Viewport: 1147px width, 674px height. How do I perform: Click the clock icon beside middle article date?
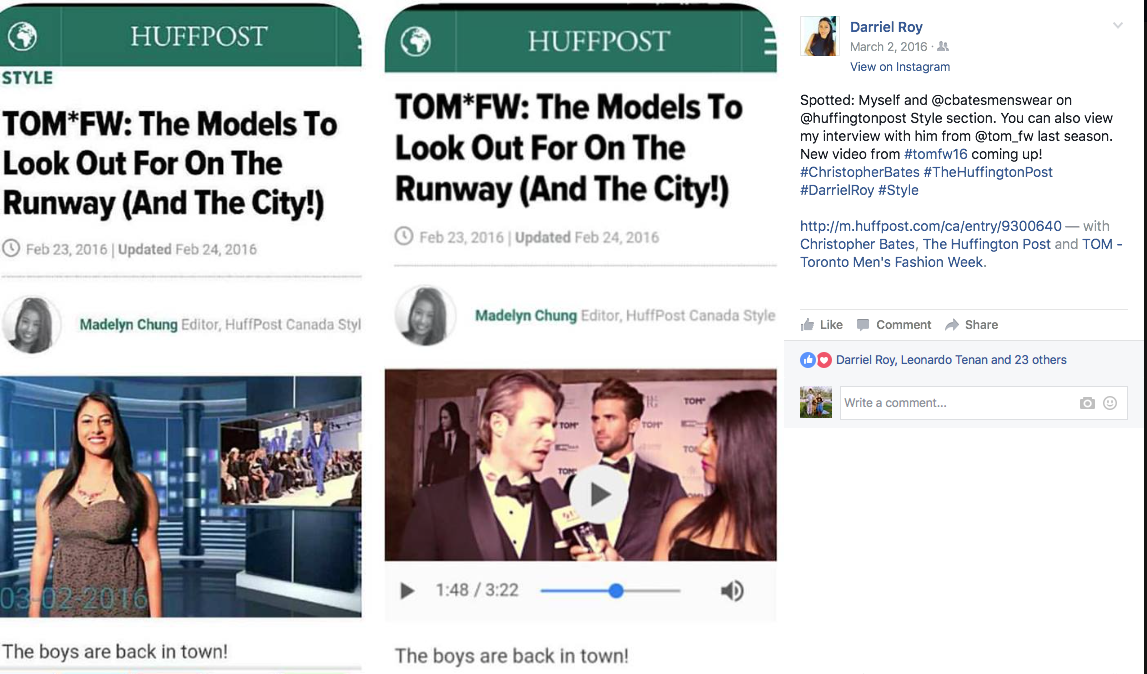pyautogui.click(x=404, y=236)
